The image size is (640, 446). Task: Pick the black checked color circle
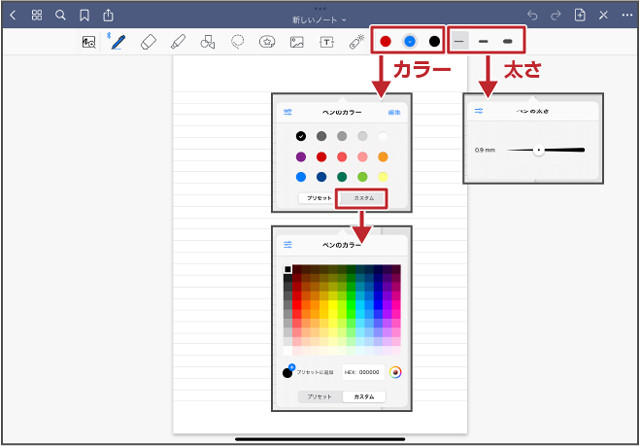click(301, 136)
